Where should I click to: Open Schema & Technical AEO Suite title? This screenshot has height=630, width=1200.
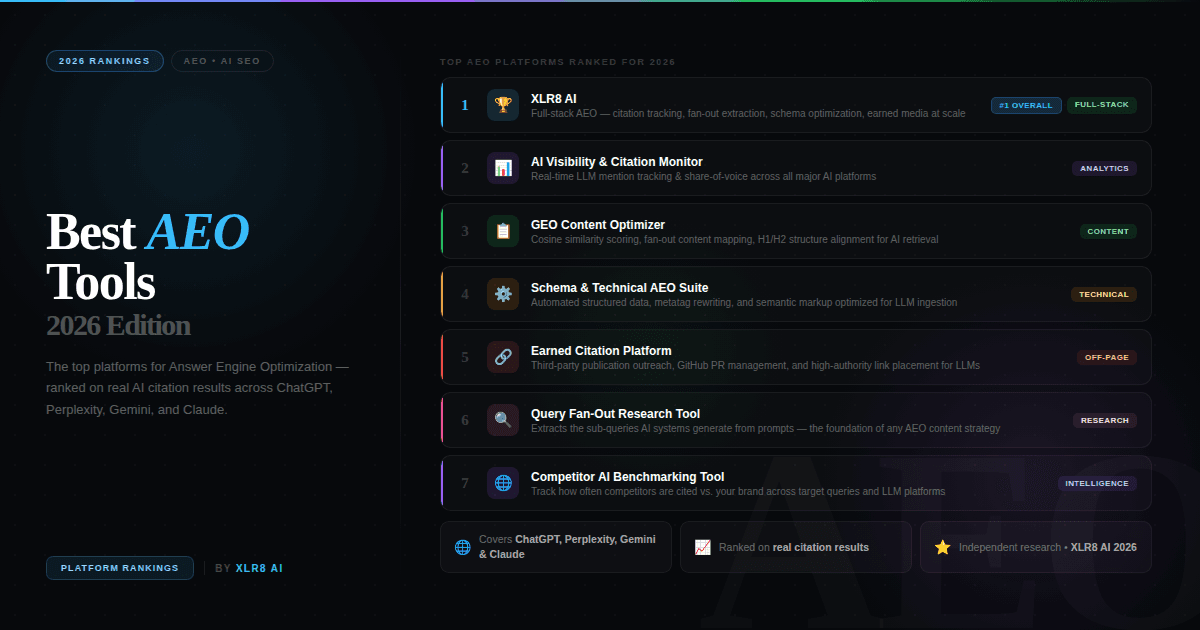tap(619, 287)
